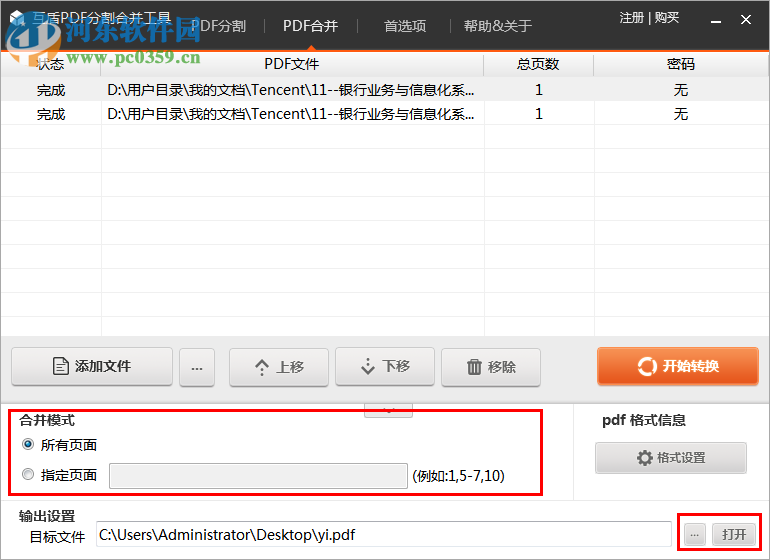Viewport: 770px width, 560px height.
Task: Click page count 1 in first row
Action: [539, 90]
